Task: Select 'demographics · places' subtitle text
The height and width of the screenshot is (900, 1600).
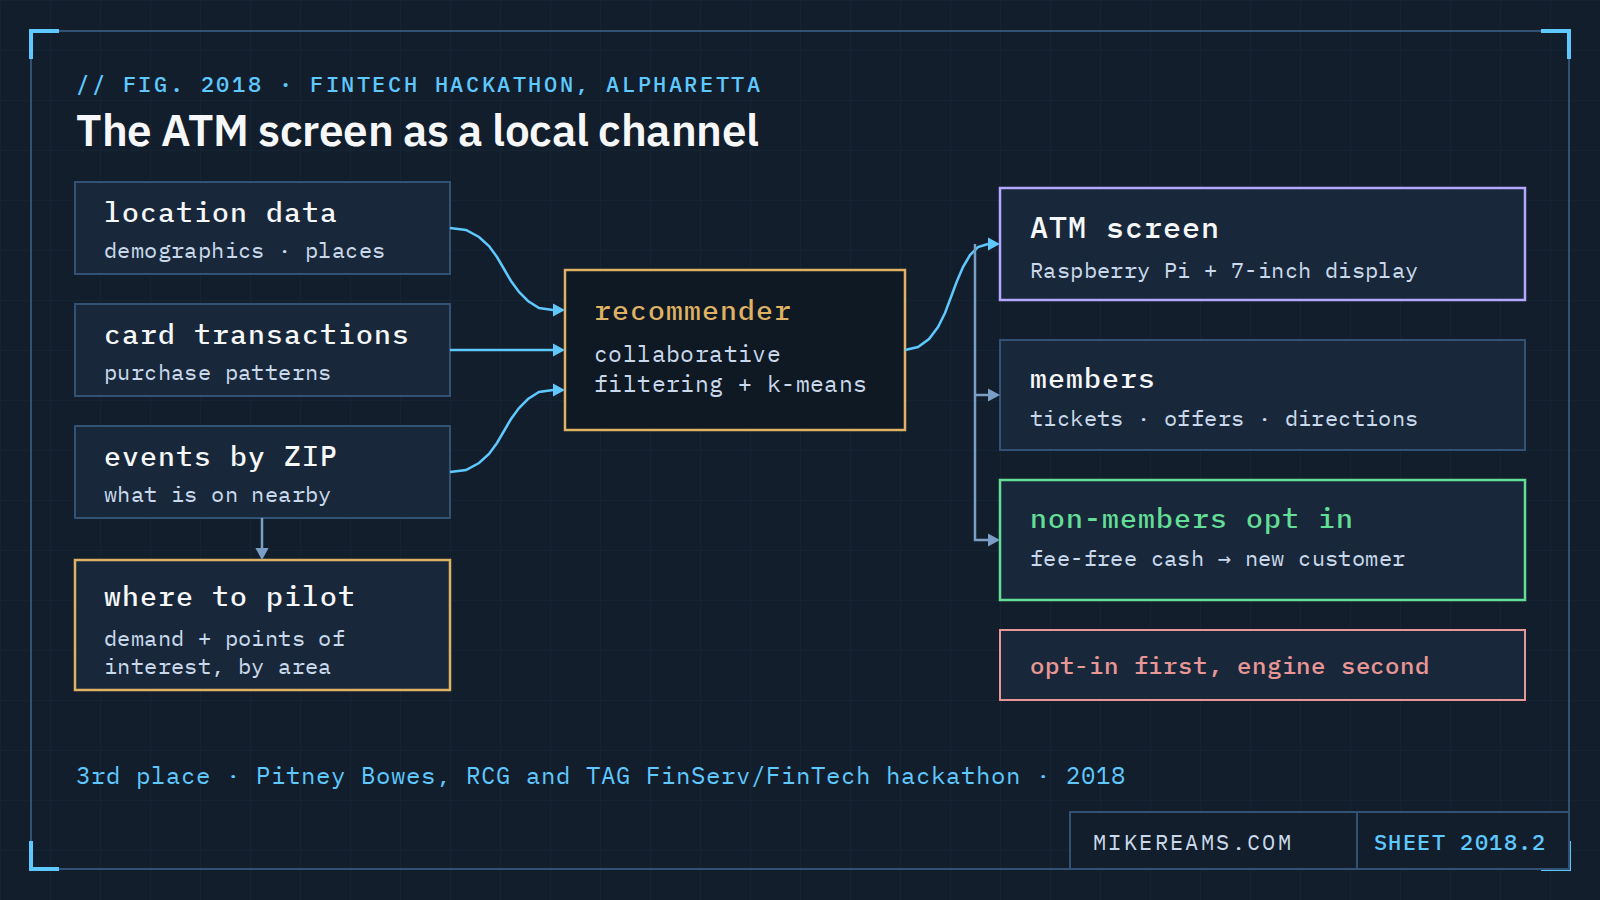Action: pos(244,251)
